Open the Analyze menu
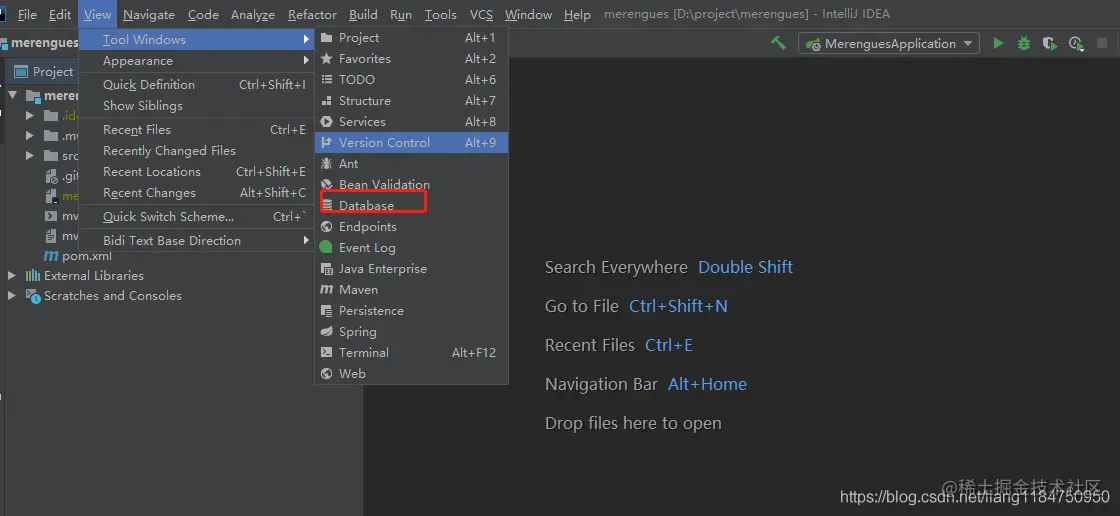The height and width of the screenshot is (516, 1120). (x=253, y=14)
